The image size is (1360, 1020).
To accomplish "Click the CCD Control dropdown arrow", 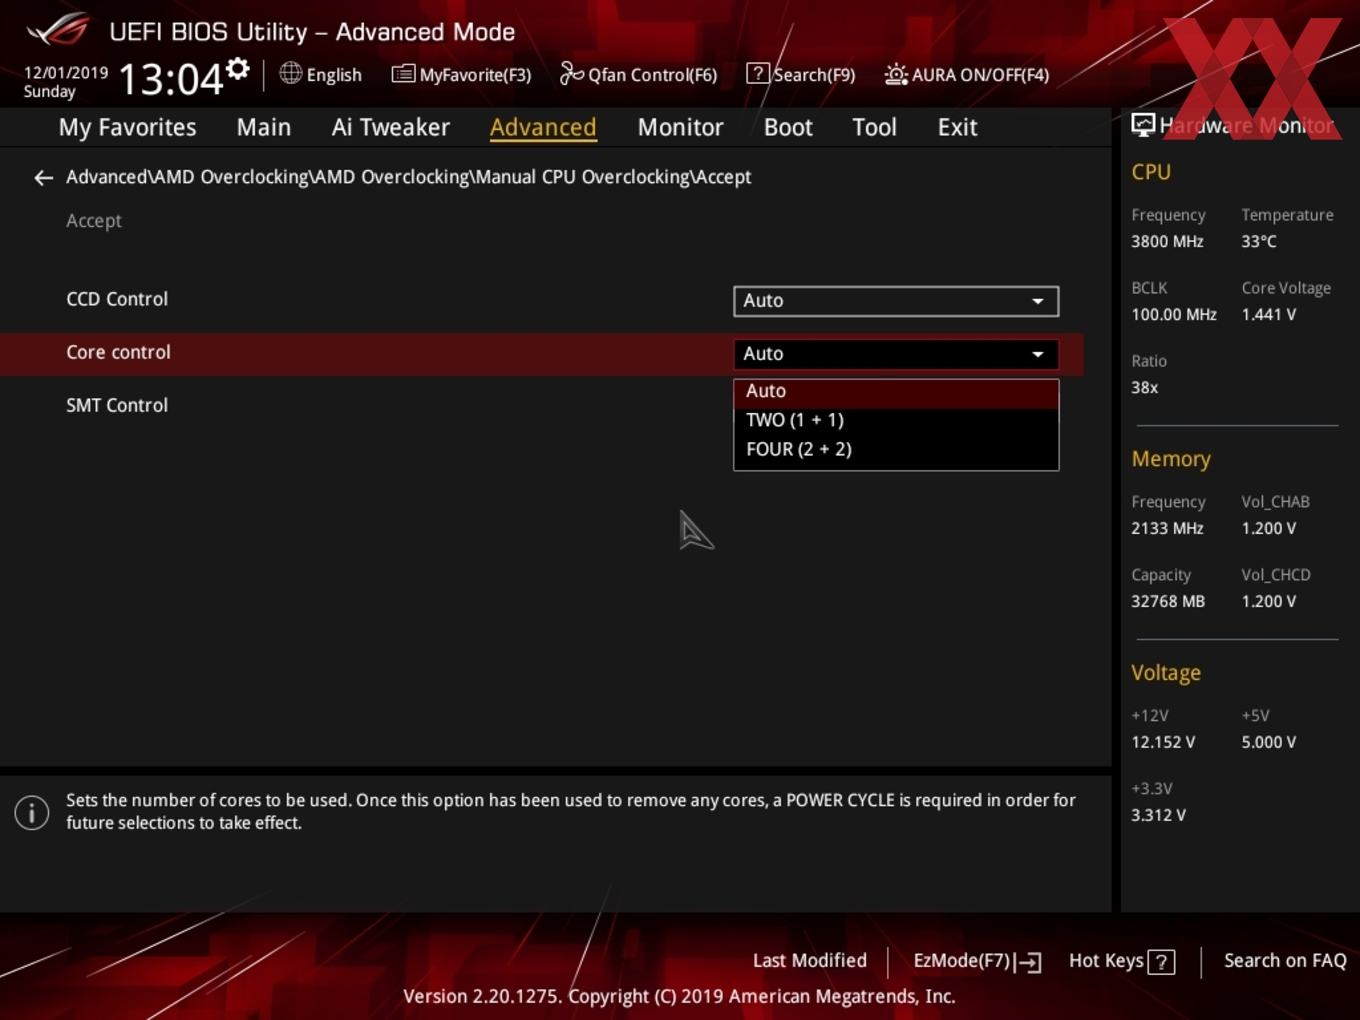I will tap(1038, 301).
